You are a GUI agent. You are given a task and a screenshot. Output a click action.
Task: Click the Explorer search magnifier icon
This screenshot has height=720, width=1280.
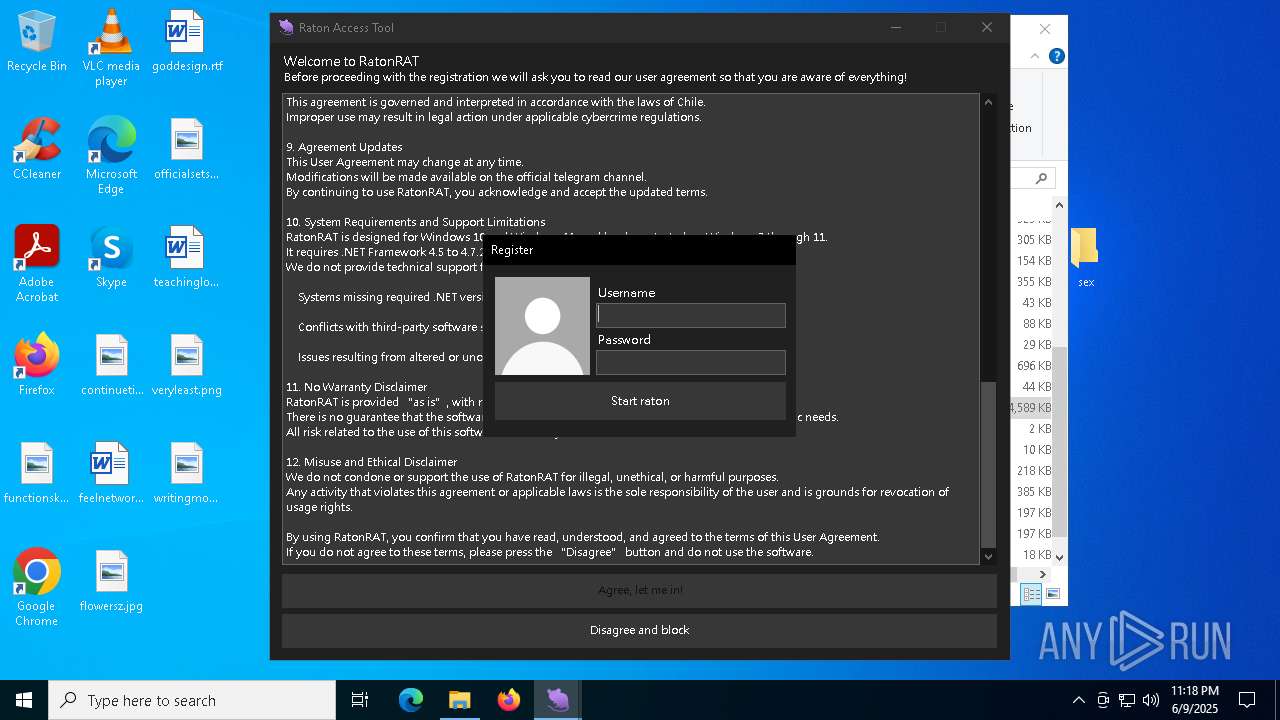click(x=1041, y=178)
